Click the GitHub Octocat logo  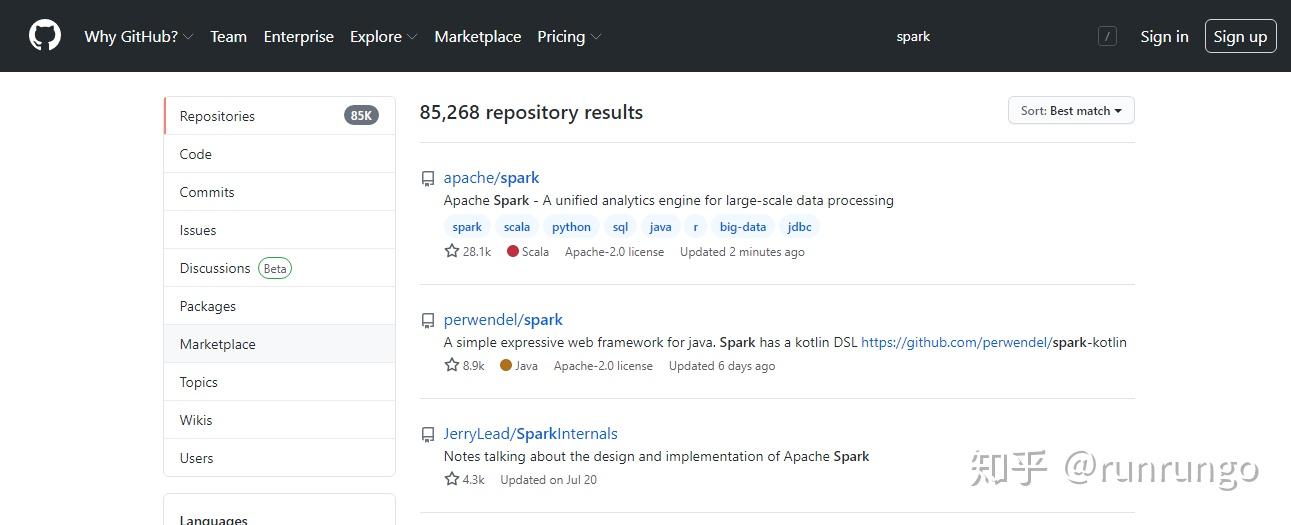pyautogui.click(x=45, y=36)
